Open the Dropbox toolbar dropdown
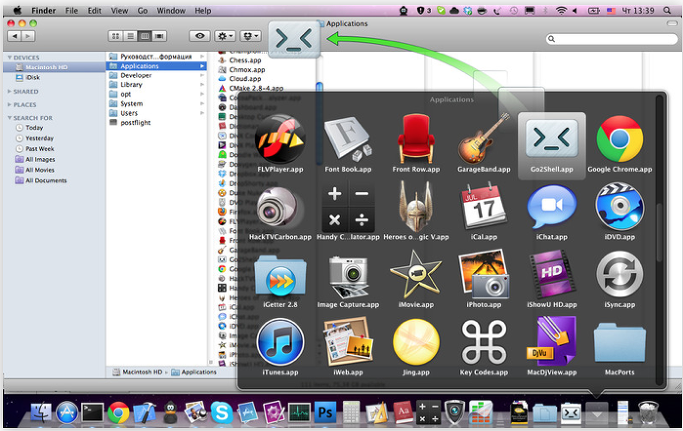This screenshot has height=431, width=683. click(250, 36)
